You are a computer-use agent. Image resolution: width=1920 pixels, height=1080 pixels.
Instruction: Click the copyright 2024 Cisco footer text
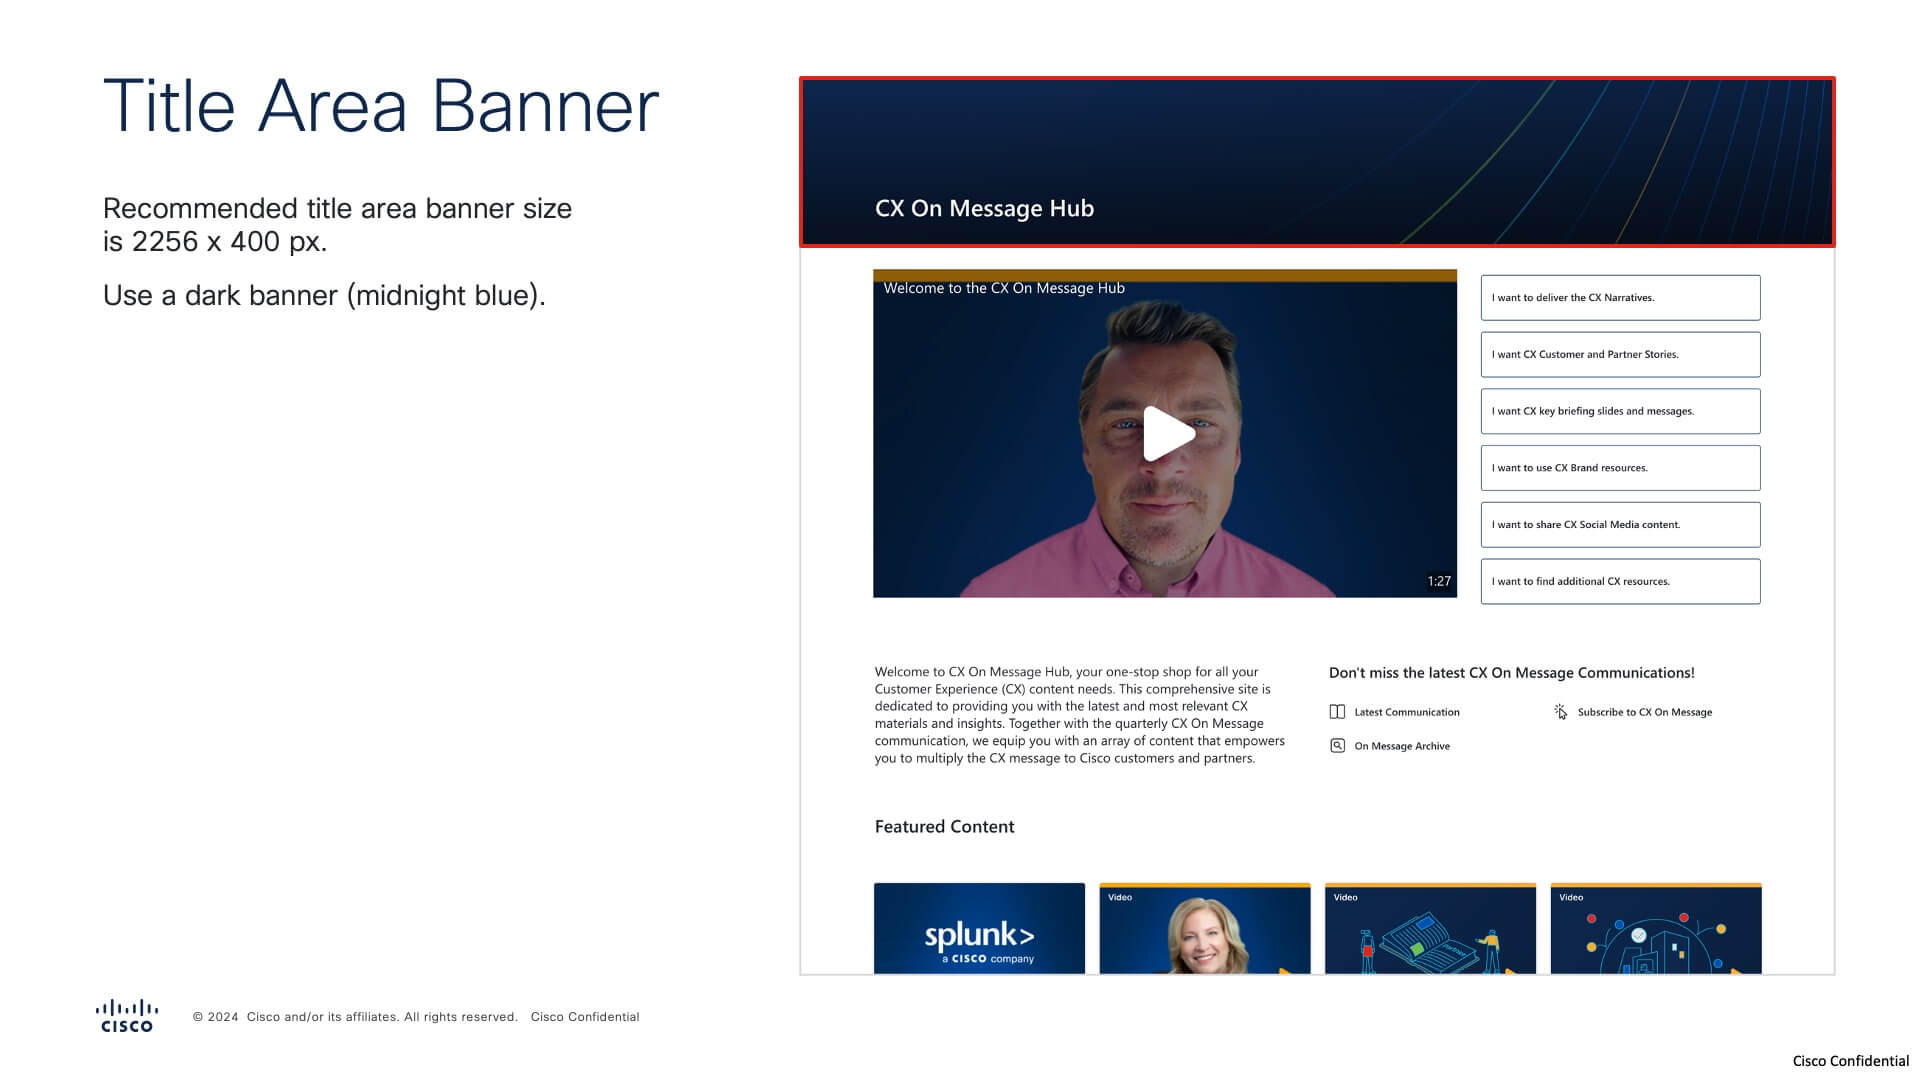point(355,1017)
